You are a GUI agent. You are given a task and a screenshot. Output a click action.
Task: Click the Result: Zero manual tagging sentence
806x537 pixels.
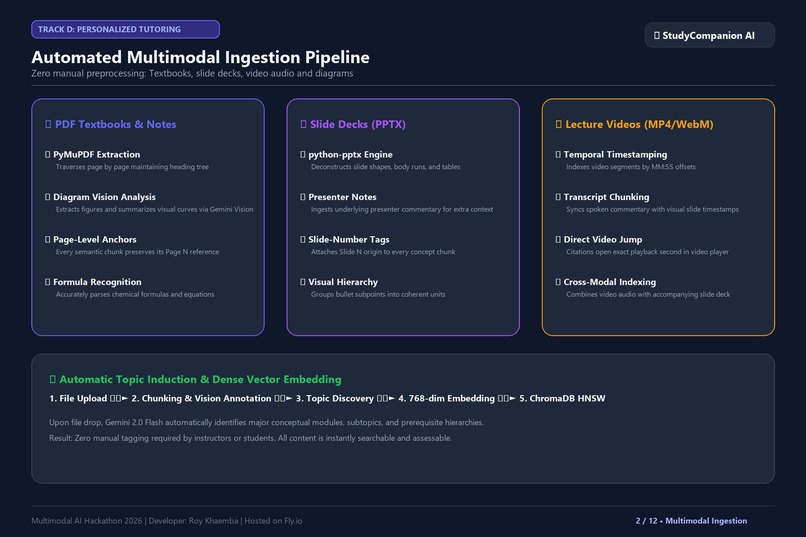tap(250, 438)
